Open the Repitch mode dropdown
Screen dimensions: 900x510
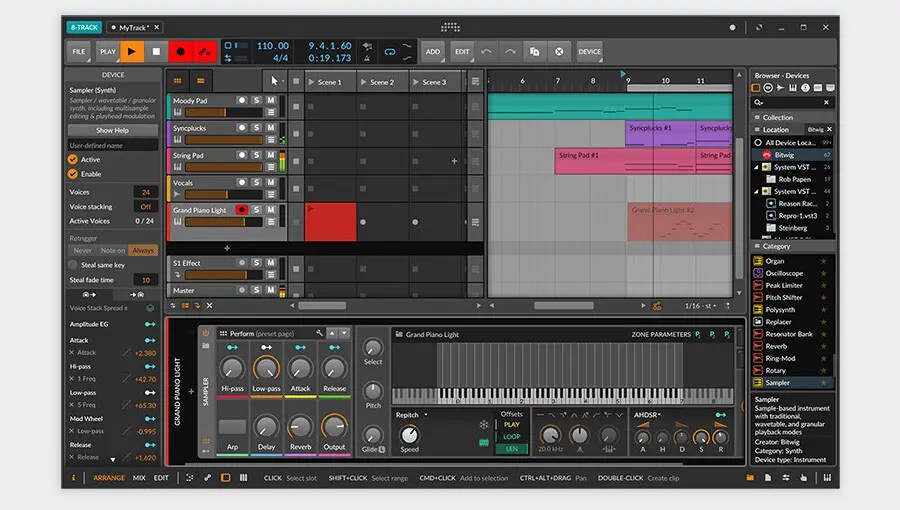(x=412, y=415)
